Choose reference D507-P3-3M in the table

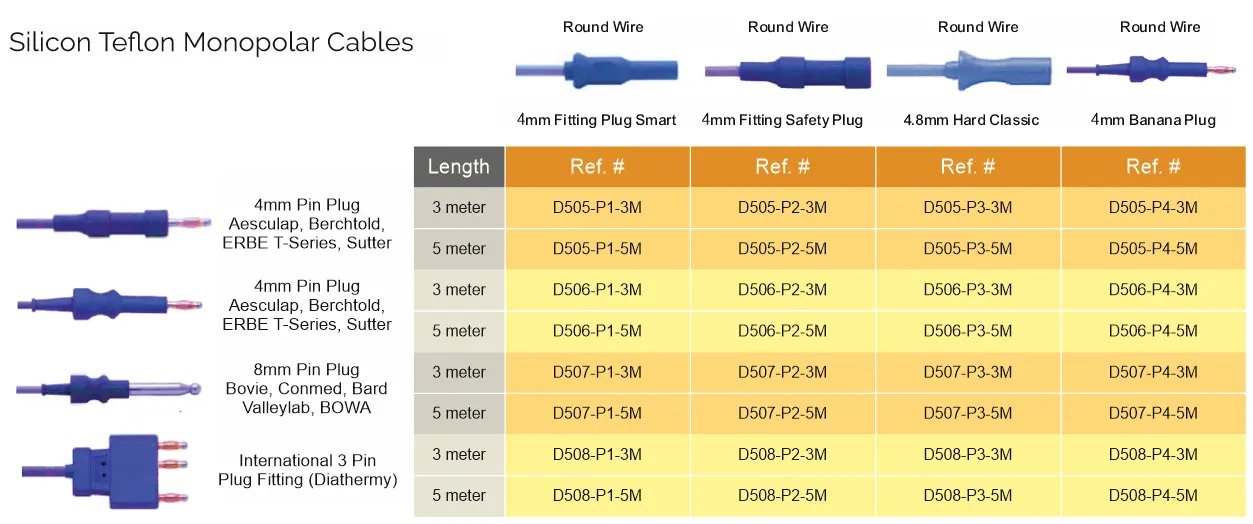pos(967,372)
